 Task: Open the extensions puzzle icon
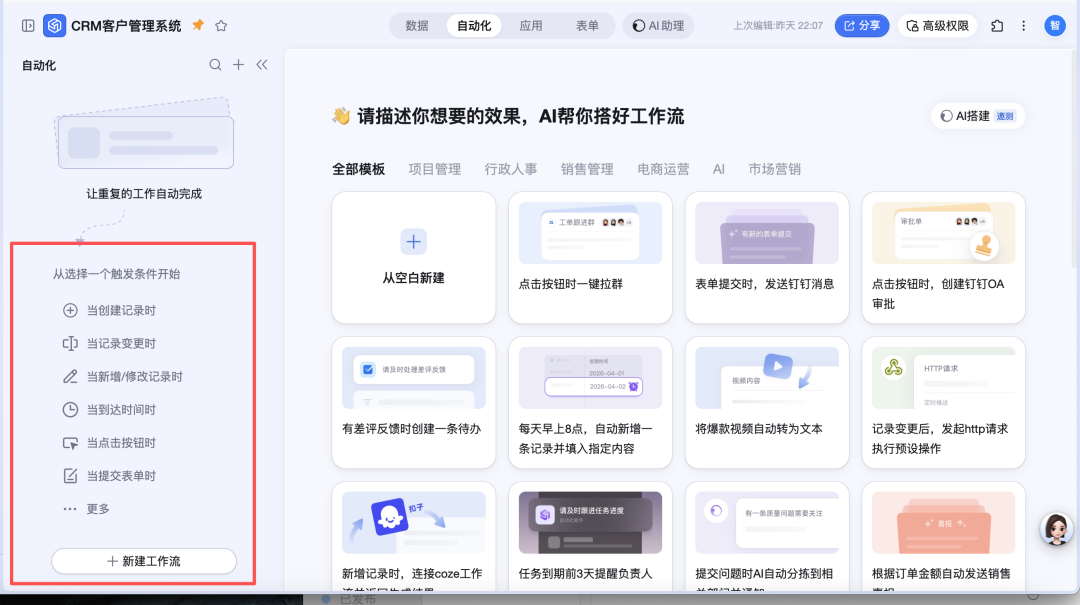tap(997, 26)
